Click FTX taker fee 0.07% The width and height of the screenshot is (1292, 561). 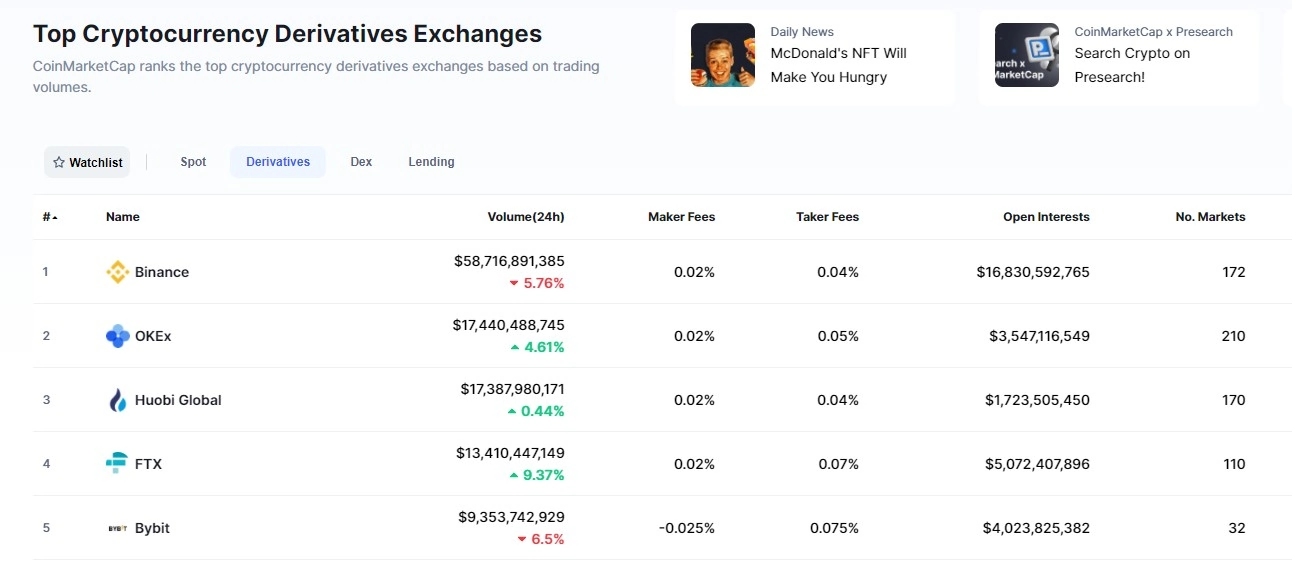(838, 464)
